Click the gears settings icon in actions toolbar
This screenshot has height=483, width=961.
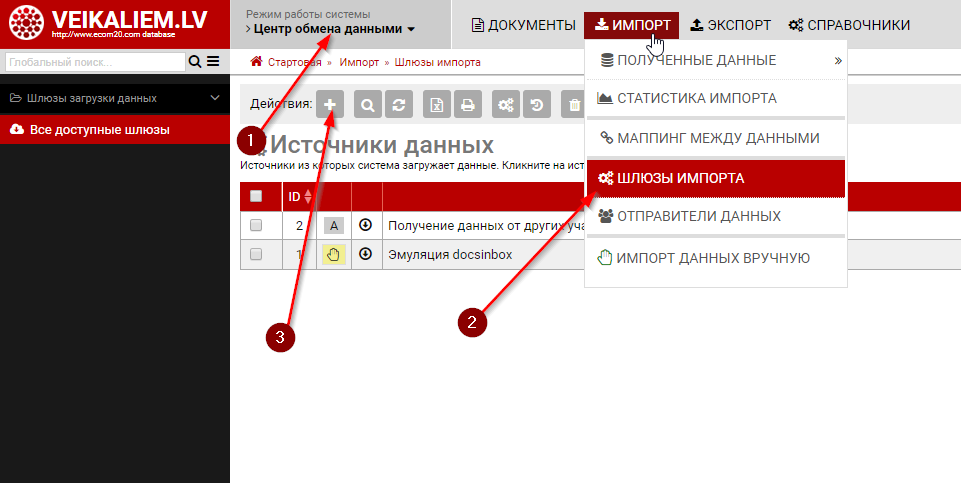click(x=506, y=105)
